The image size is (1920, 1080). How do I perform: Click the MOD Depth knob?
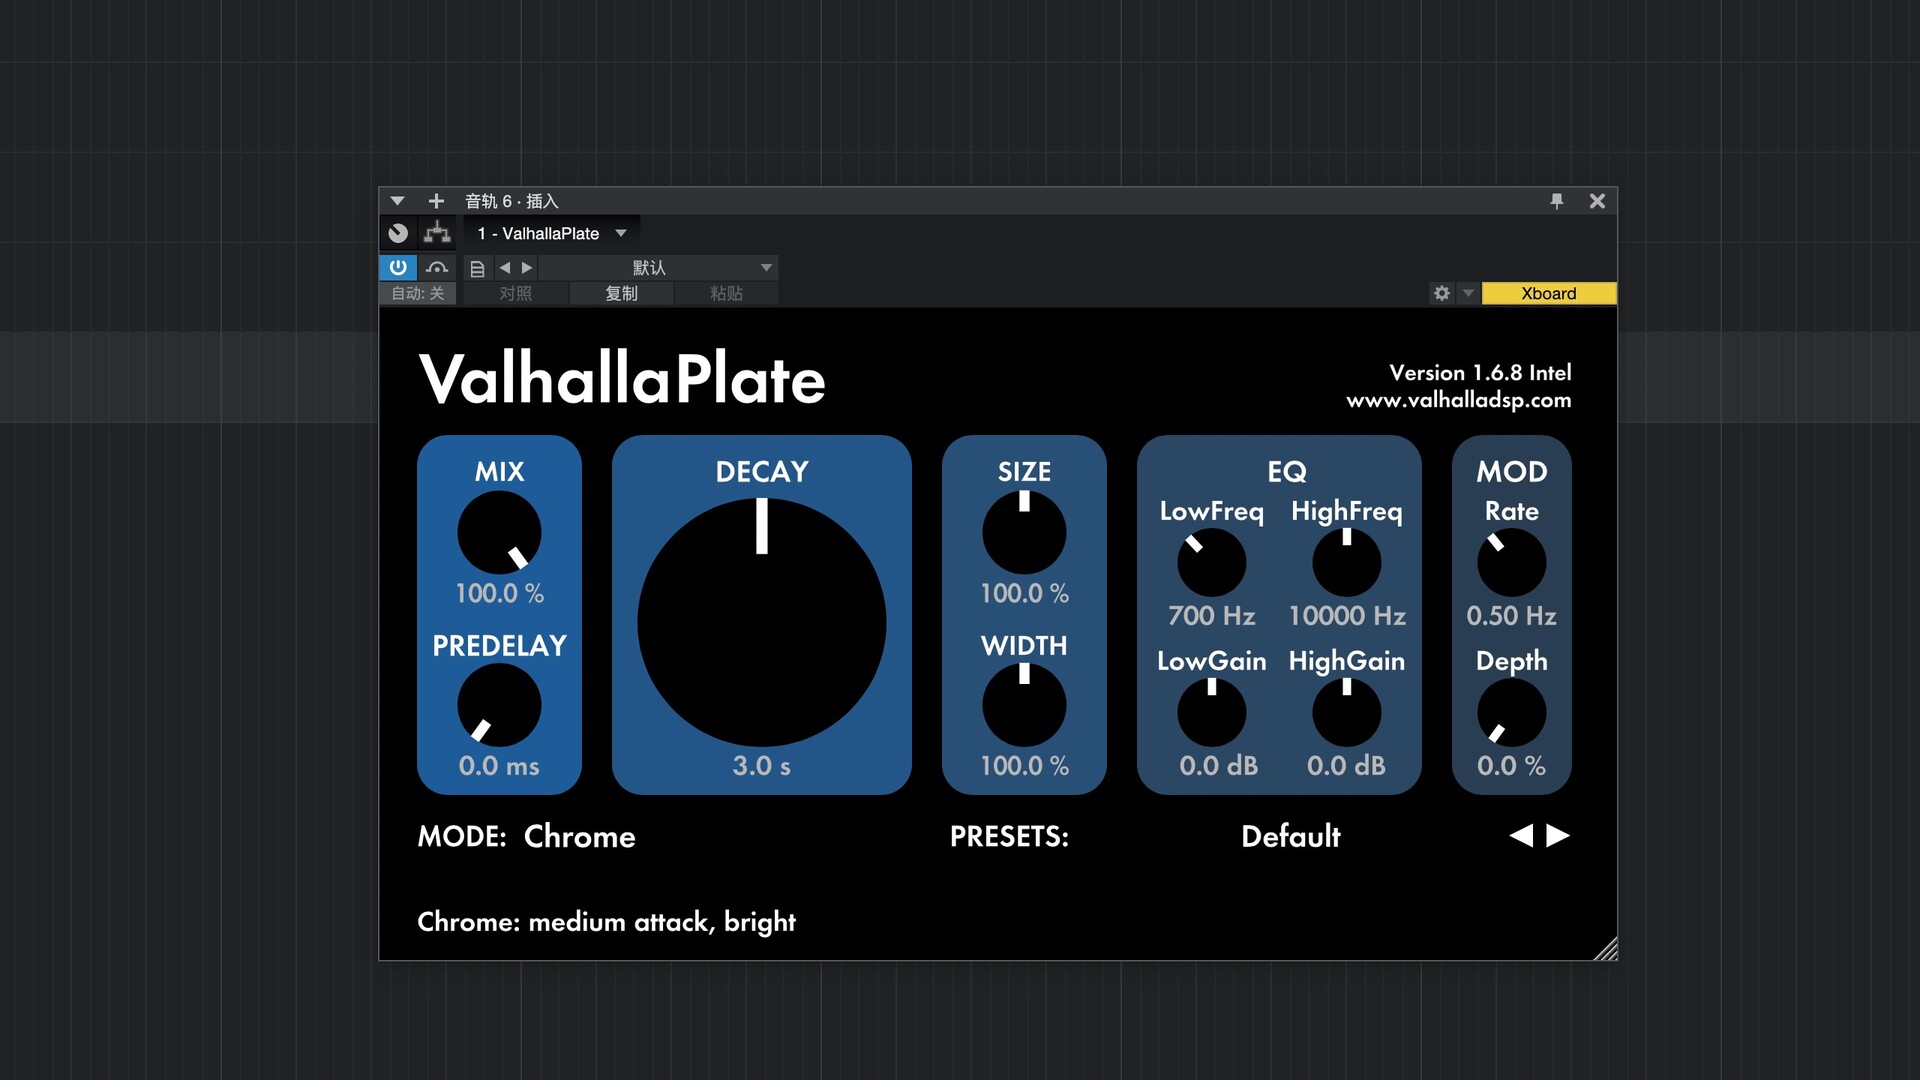(x=1512, y=713)
